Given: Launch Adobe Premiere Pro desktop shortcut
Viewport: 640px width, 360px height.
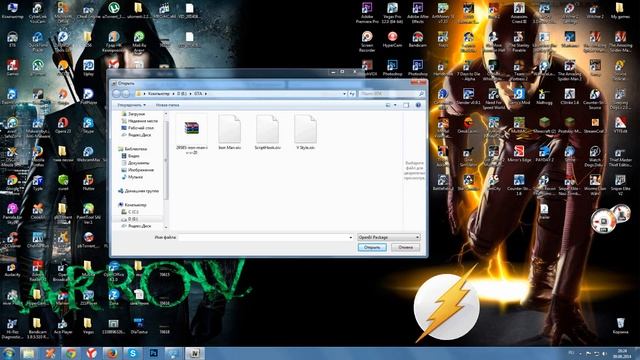Looking at the screenshot, I should click(x=367, y=12).
